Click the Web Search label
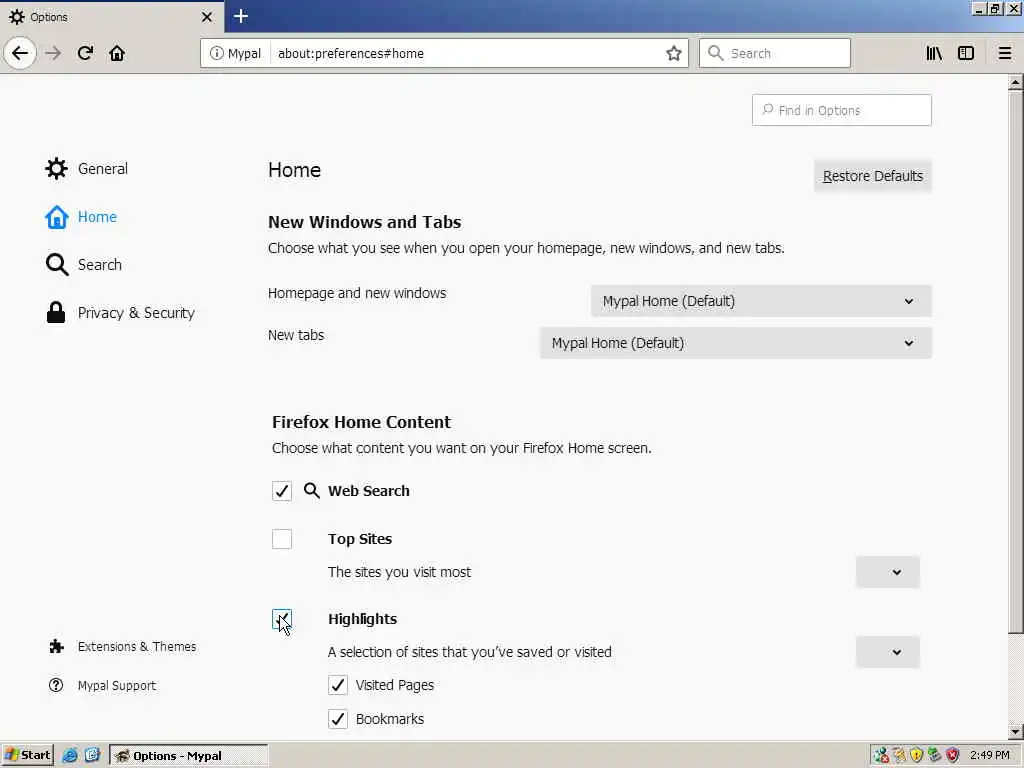Screen dimensions: 1024x768 point(368,490)
